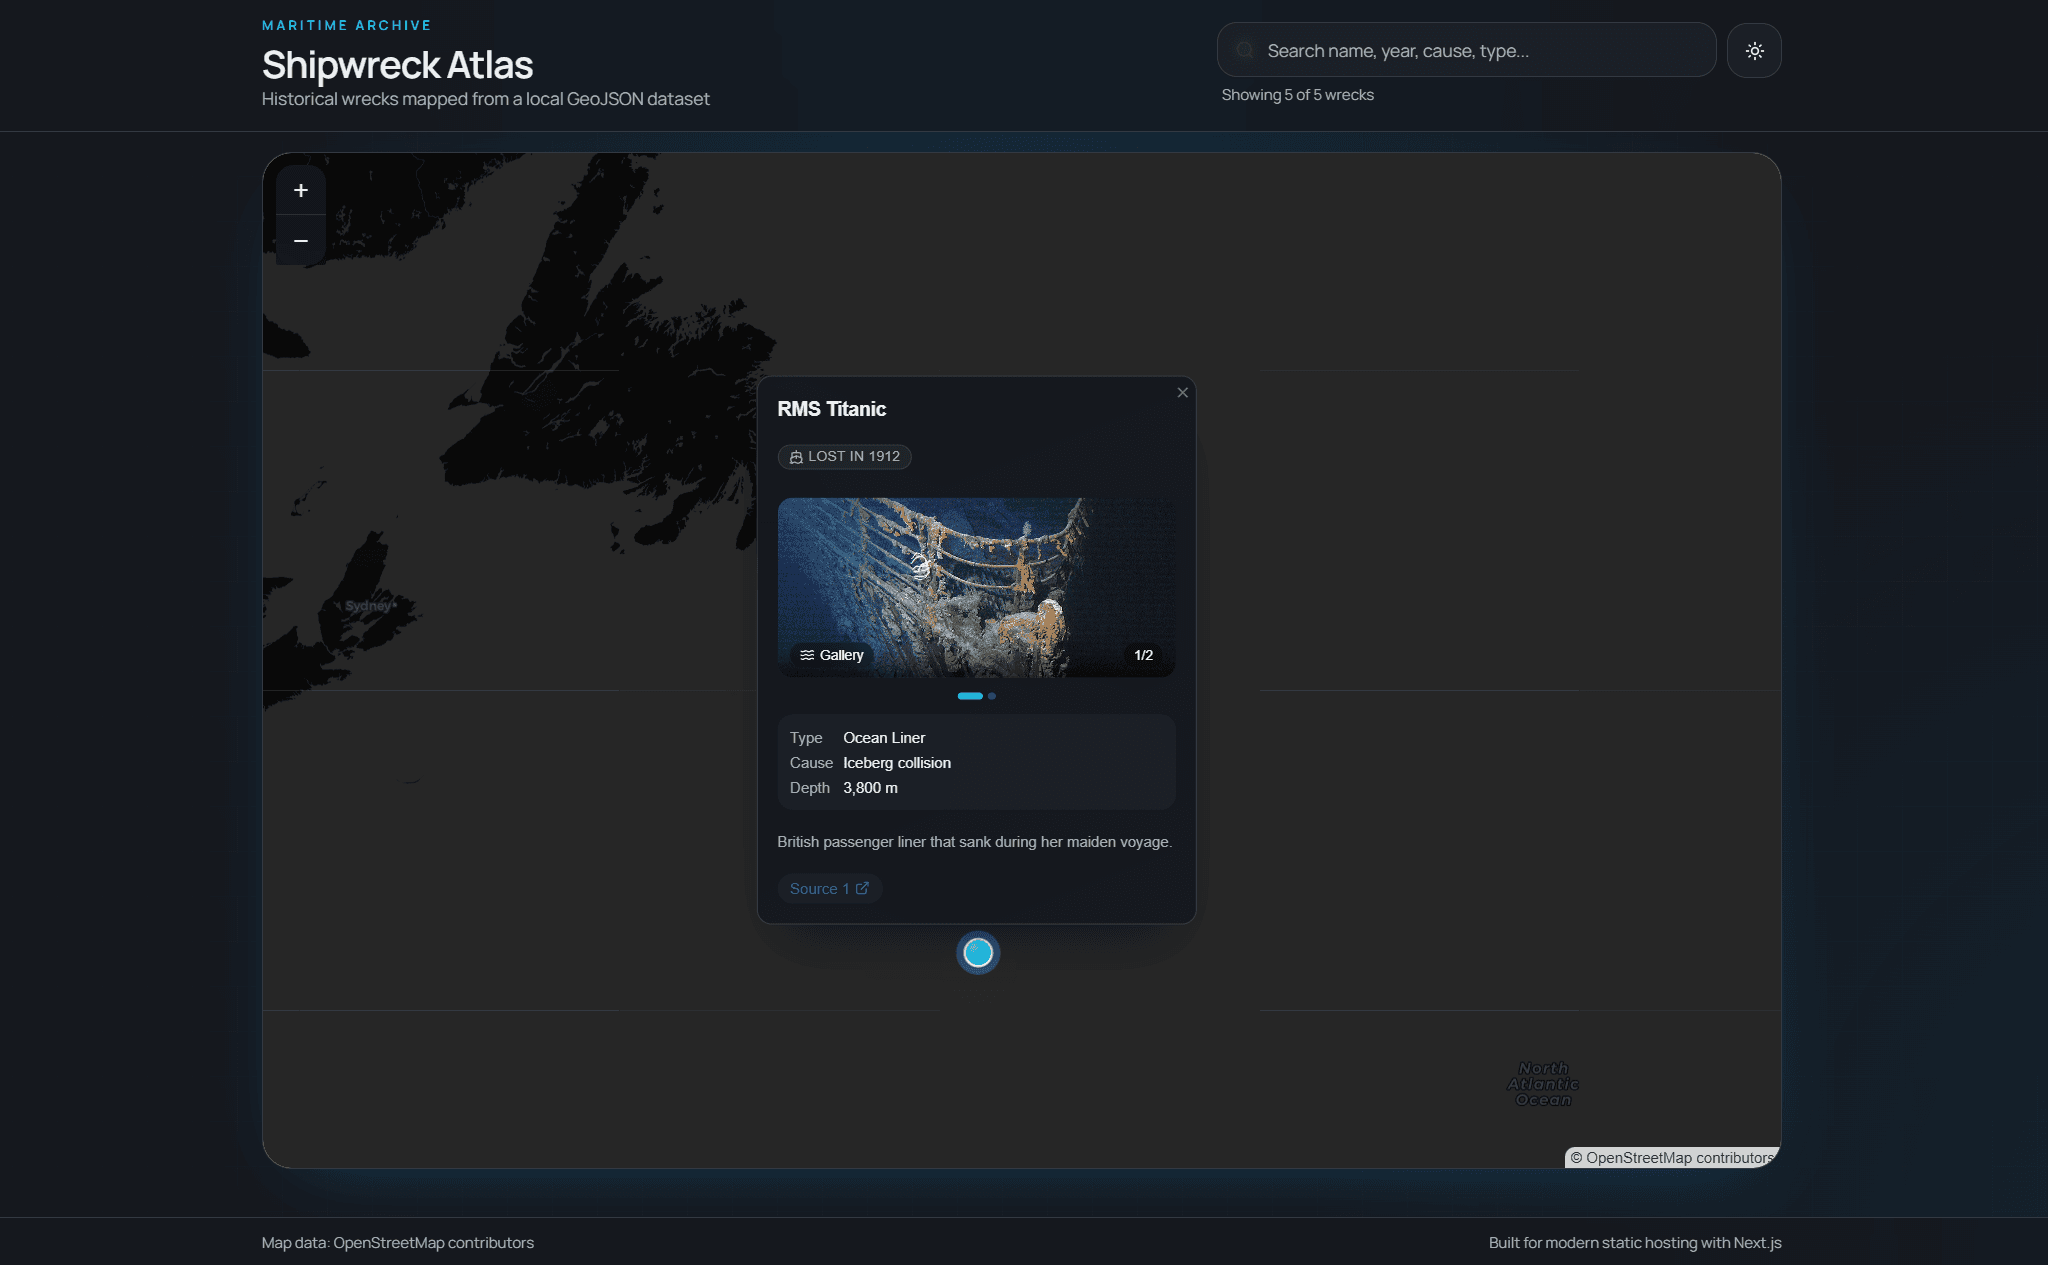This screenshot has height=1265, width=2048.
Task: Click the waves icon in the Gallery badge
Action: 808,655
